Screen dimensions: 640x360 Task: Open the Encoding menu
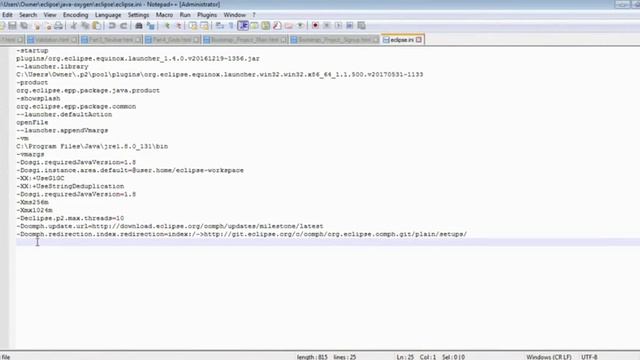coord(76,15)
